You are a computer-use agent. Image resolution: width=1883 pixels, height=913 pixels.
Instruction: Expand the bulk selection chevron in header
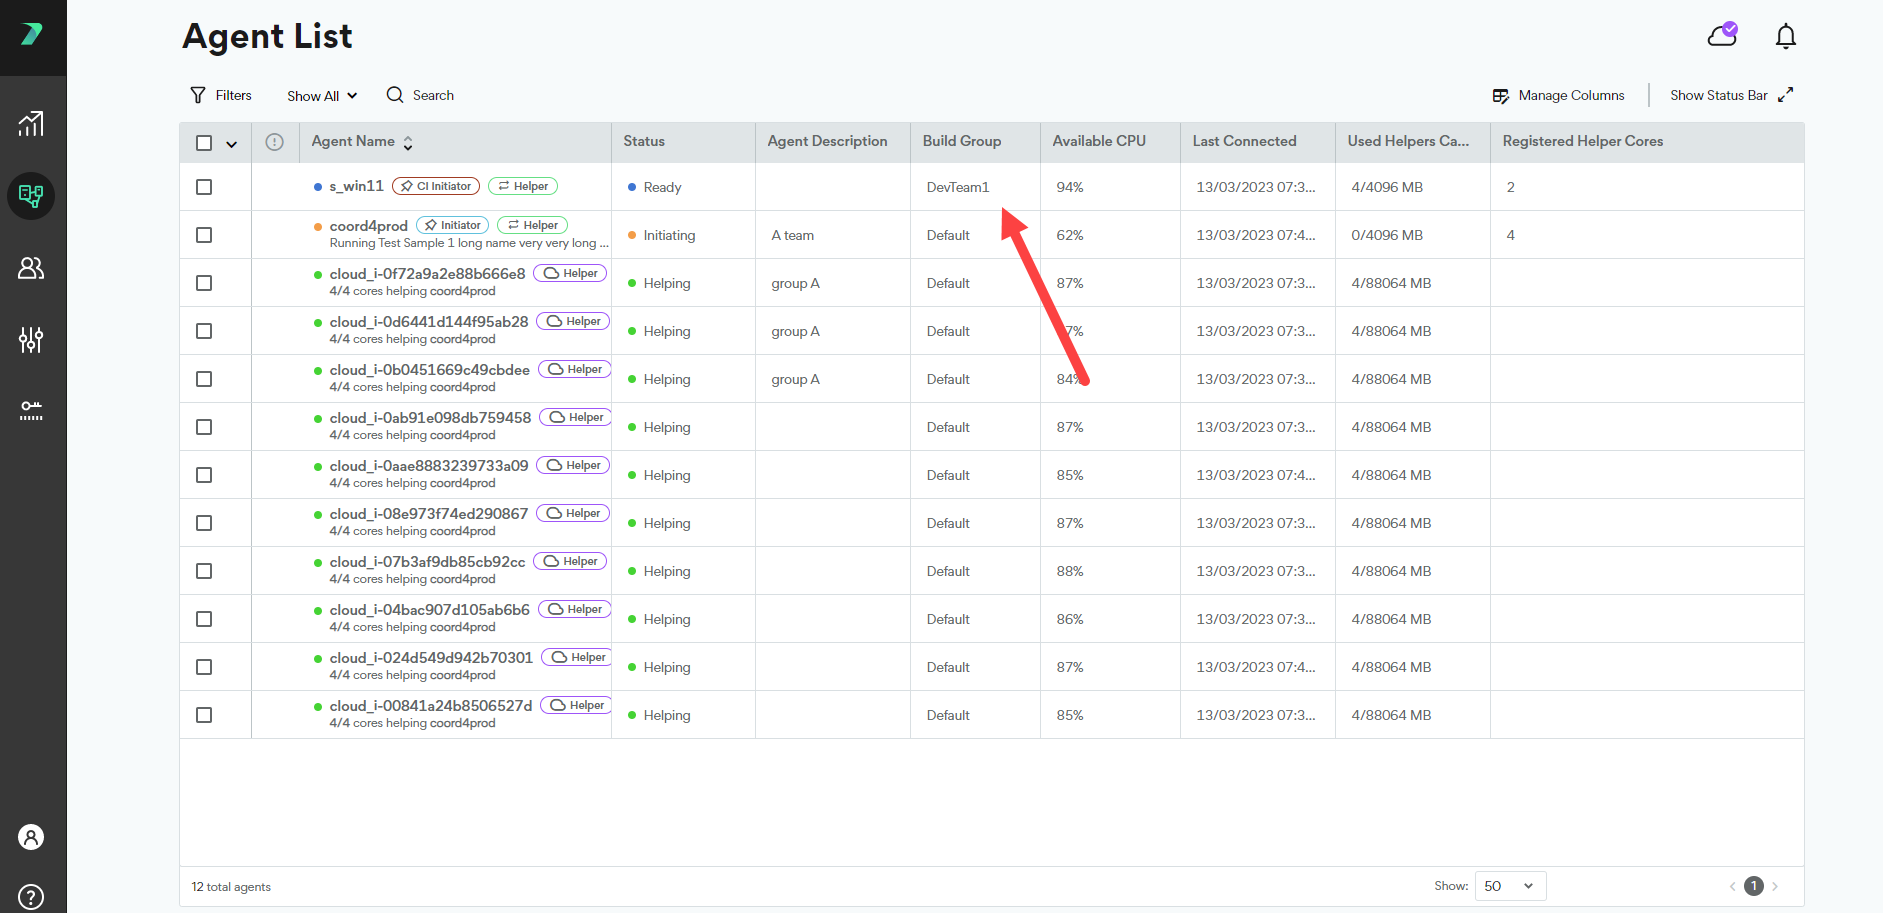[x=232, y=144]
